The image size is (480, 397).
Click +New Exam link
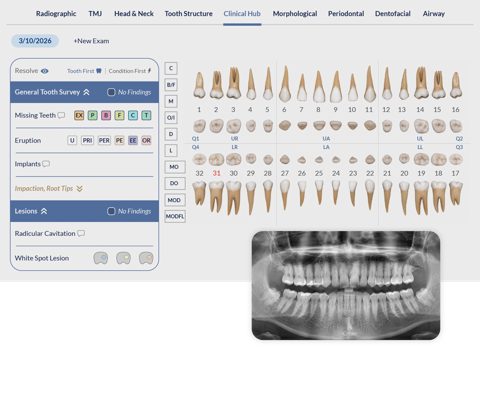pyautogui.click(x=91, y=41)
